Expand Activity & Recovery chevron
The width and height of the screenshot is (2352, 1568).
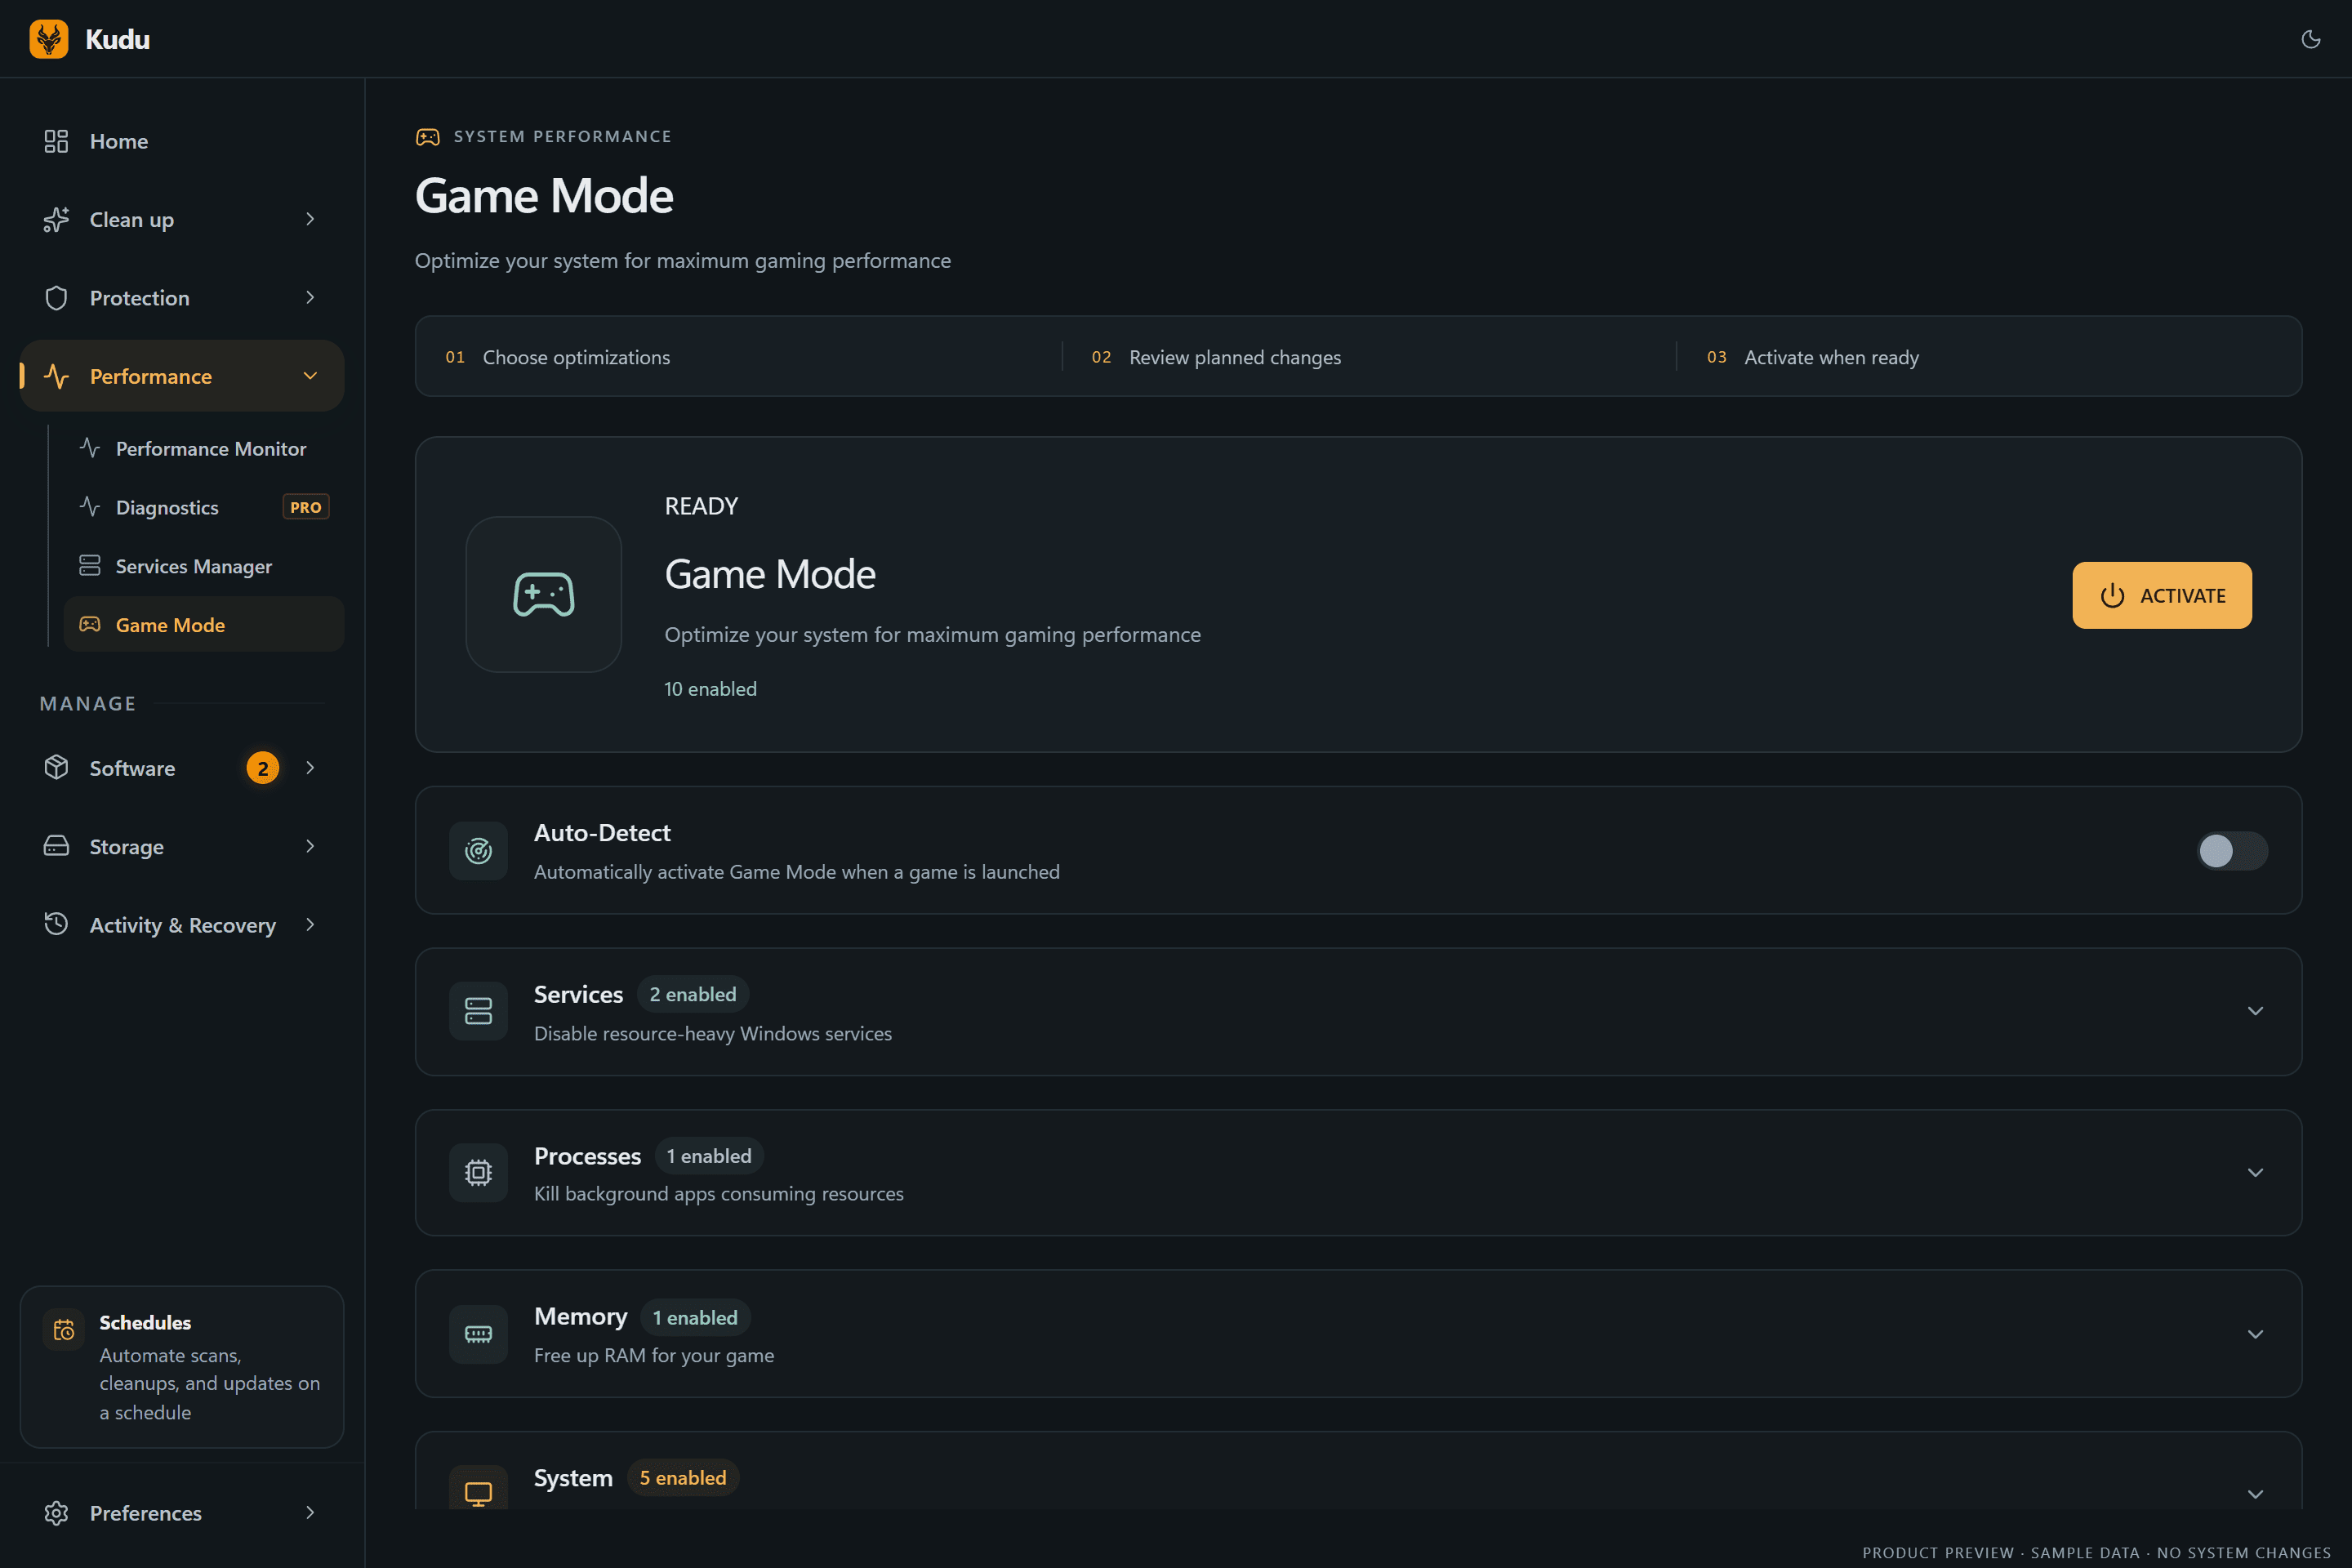(x=310, y=924)
